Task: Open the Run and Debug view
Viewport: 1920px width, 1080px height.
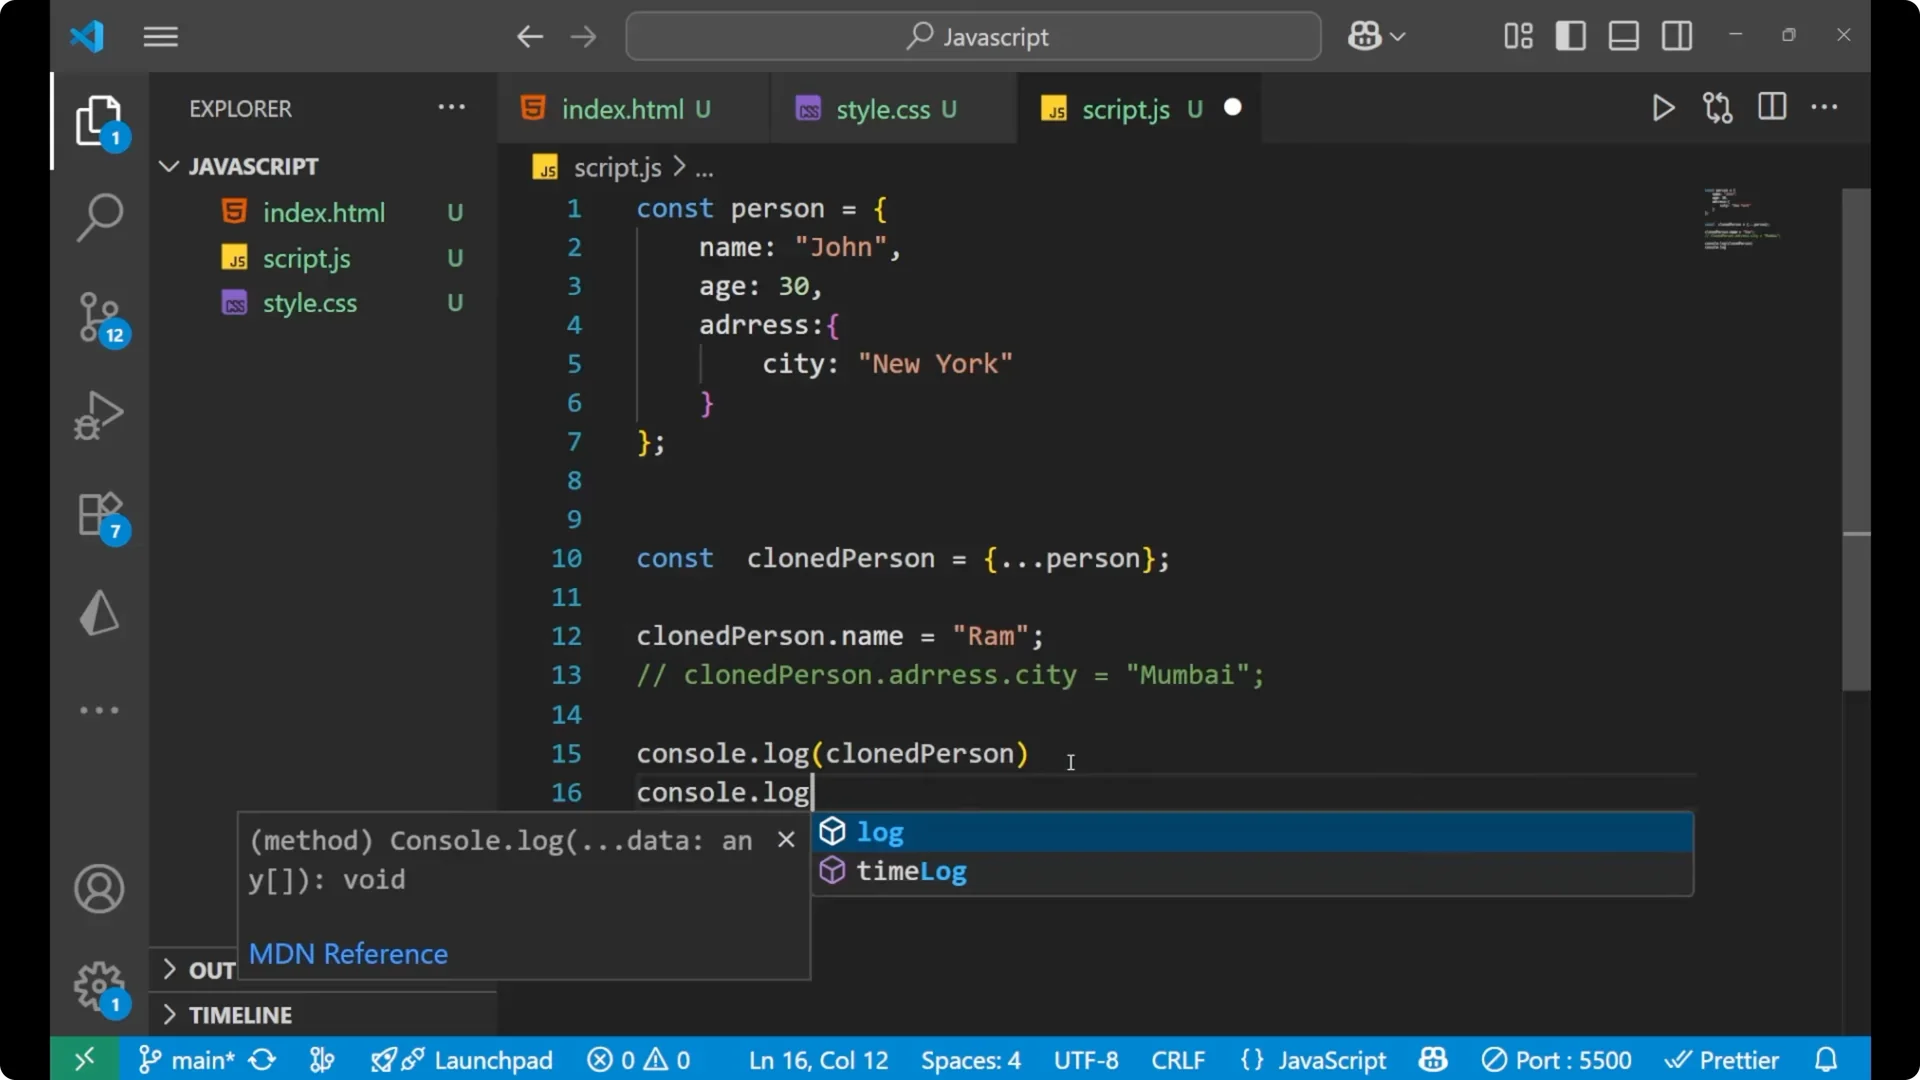Action: [99, 414]
